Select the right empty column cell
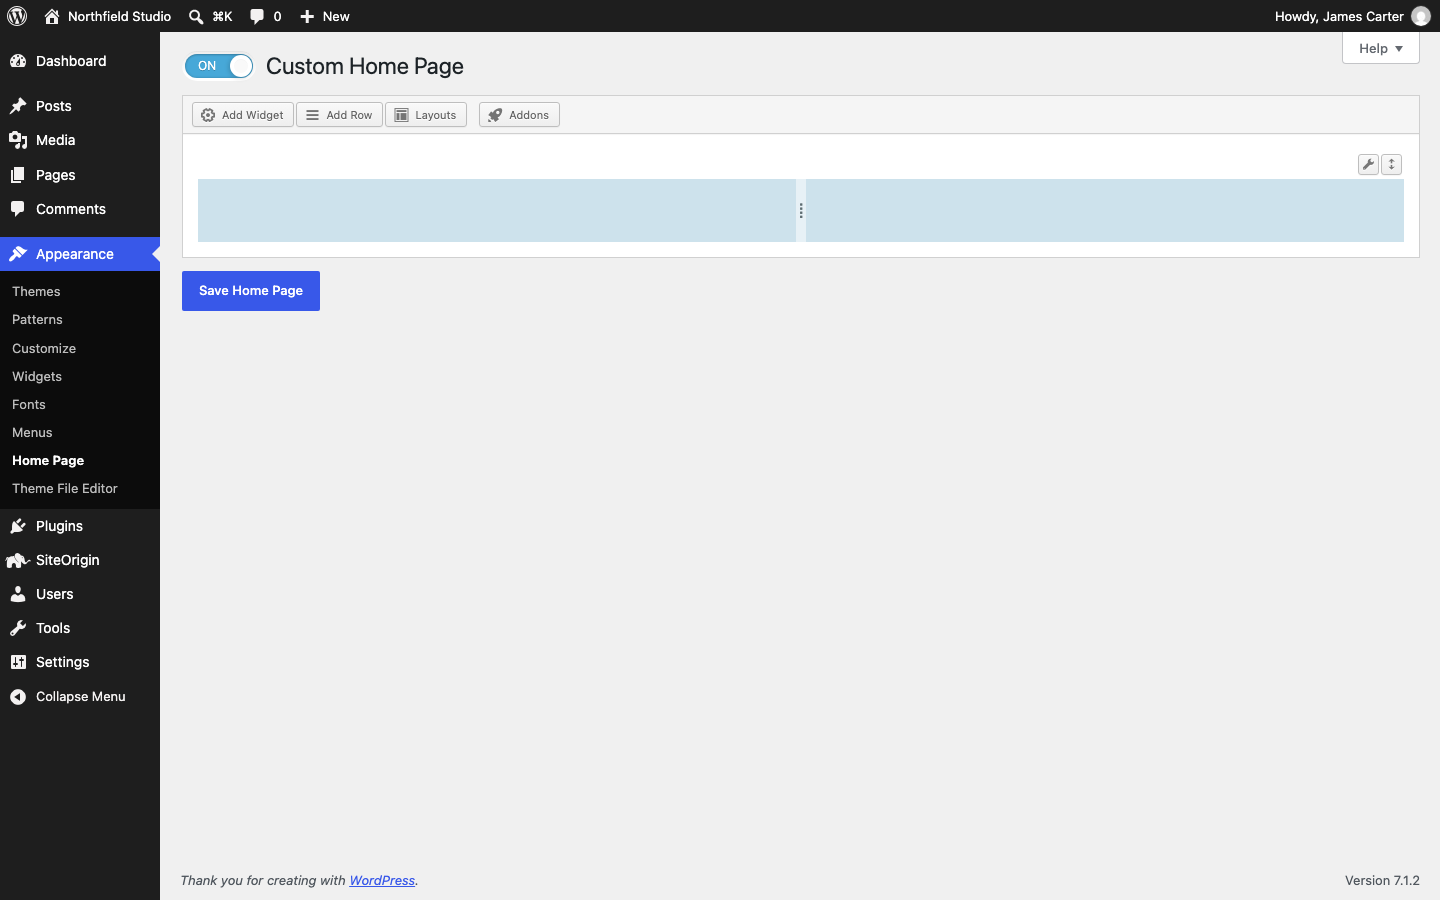Image resolution: width=1440 pixels, height=900 pixels. coord(1105,211)
